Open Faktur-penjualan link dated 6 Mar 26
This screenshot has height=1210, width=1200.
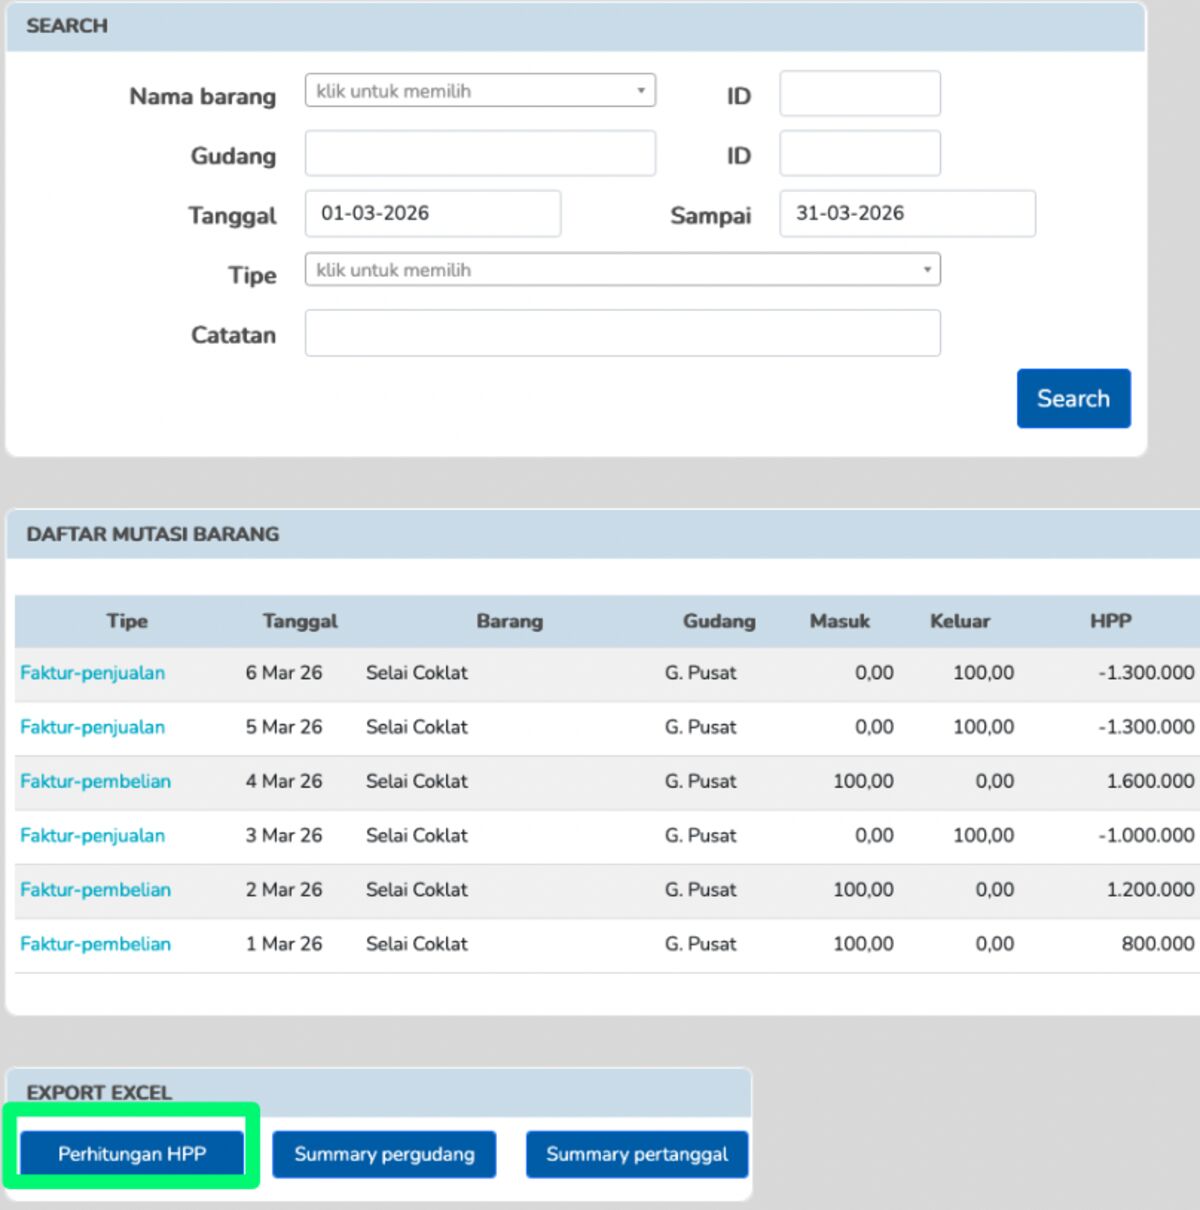(x=93, y=673)
